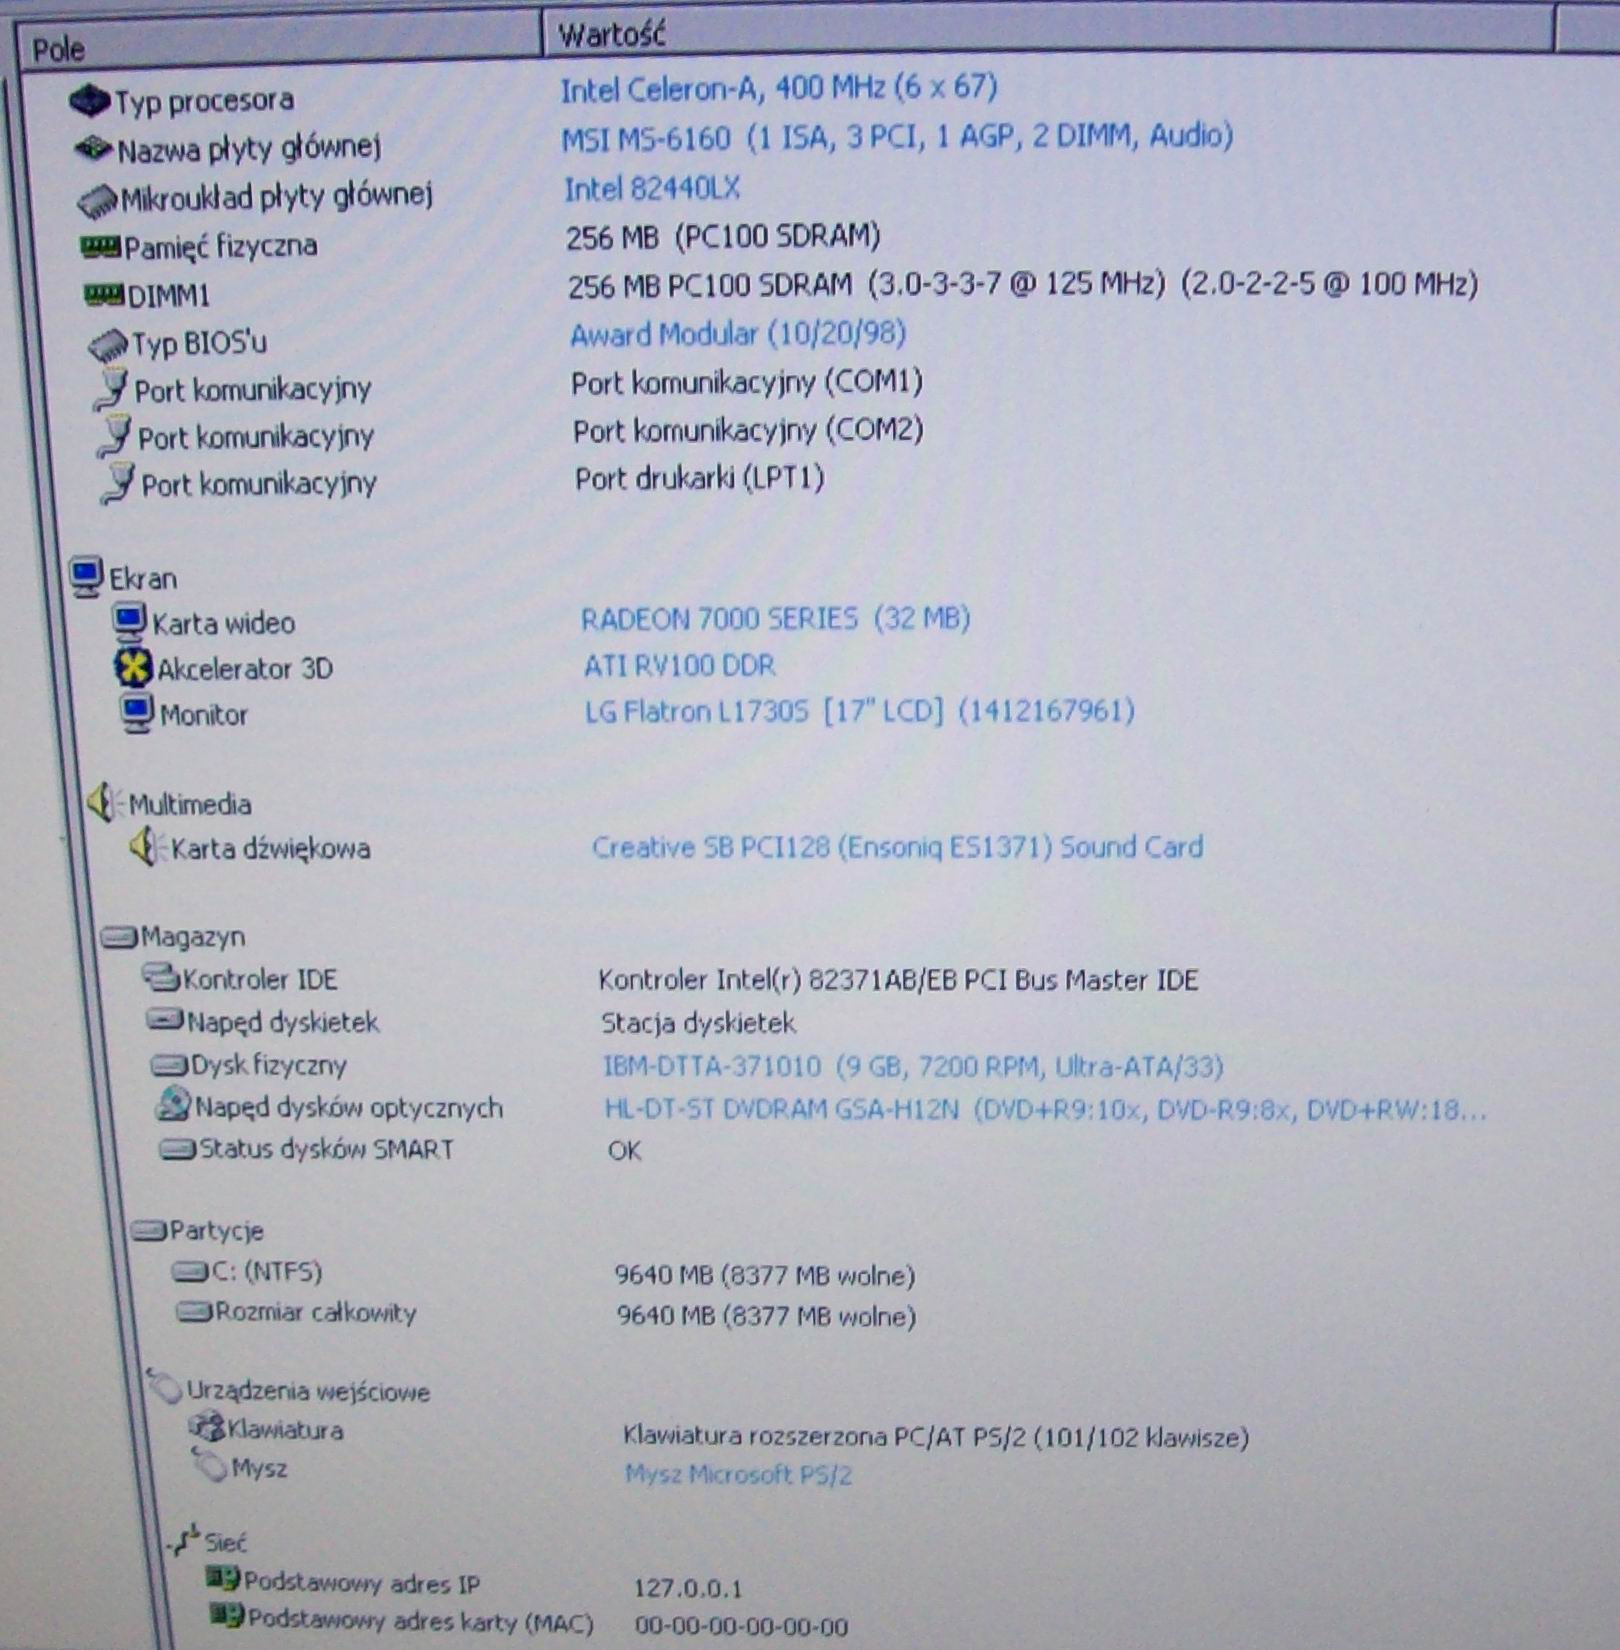The height and width of the screenshot is (1650, 1620).
Task: Select the Partycje section icon
Action: (x=148, y=1230)
